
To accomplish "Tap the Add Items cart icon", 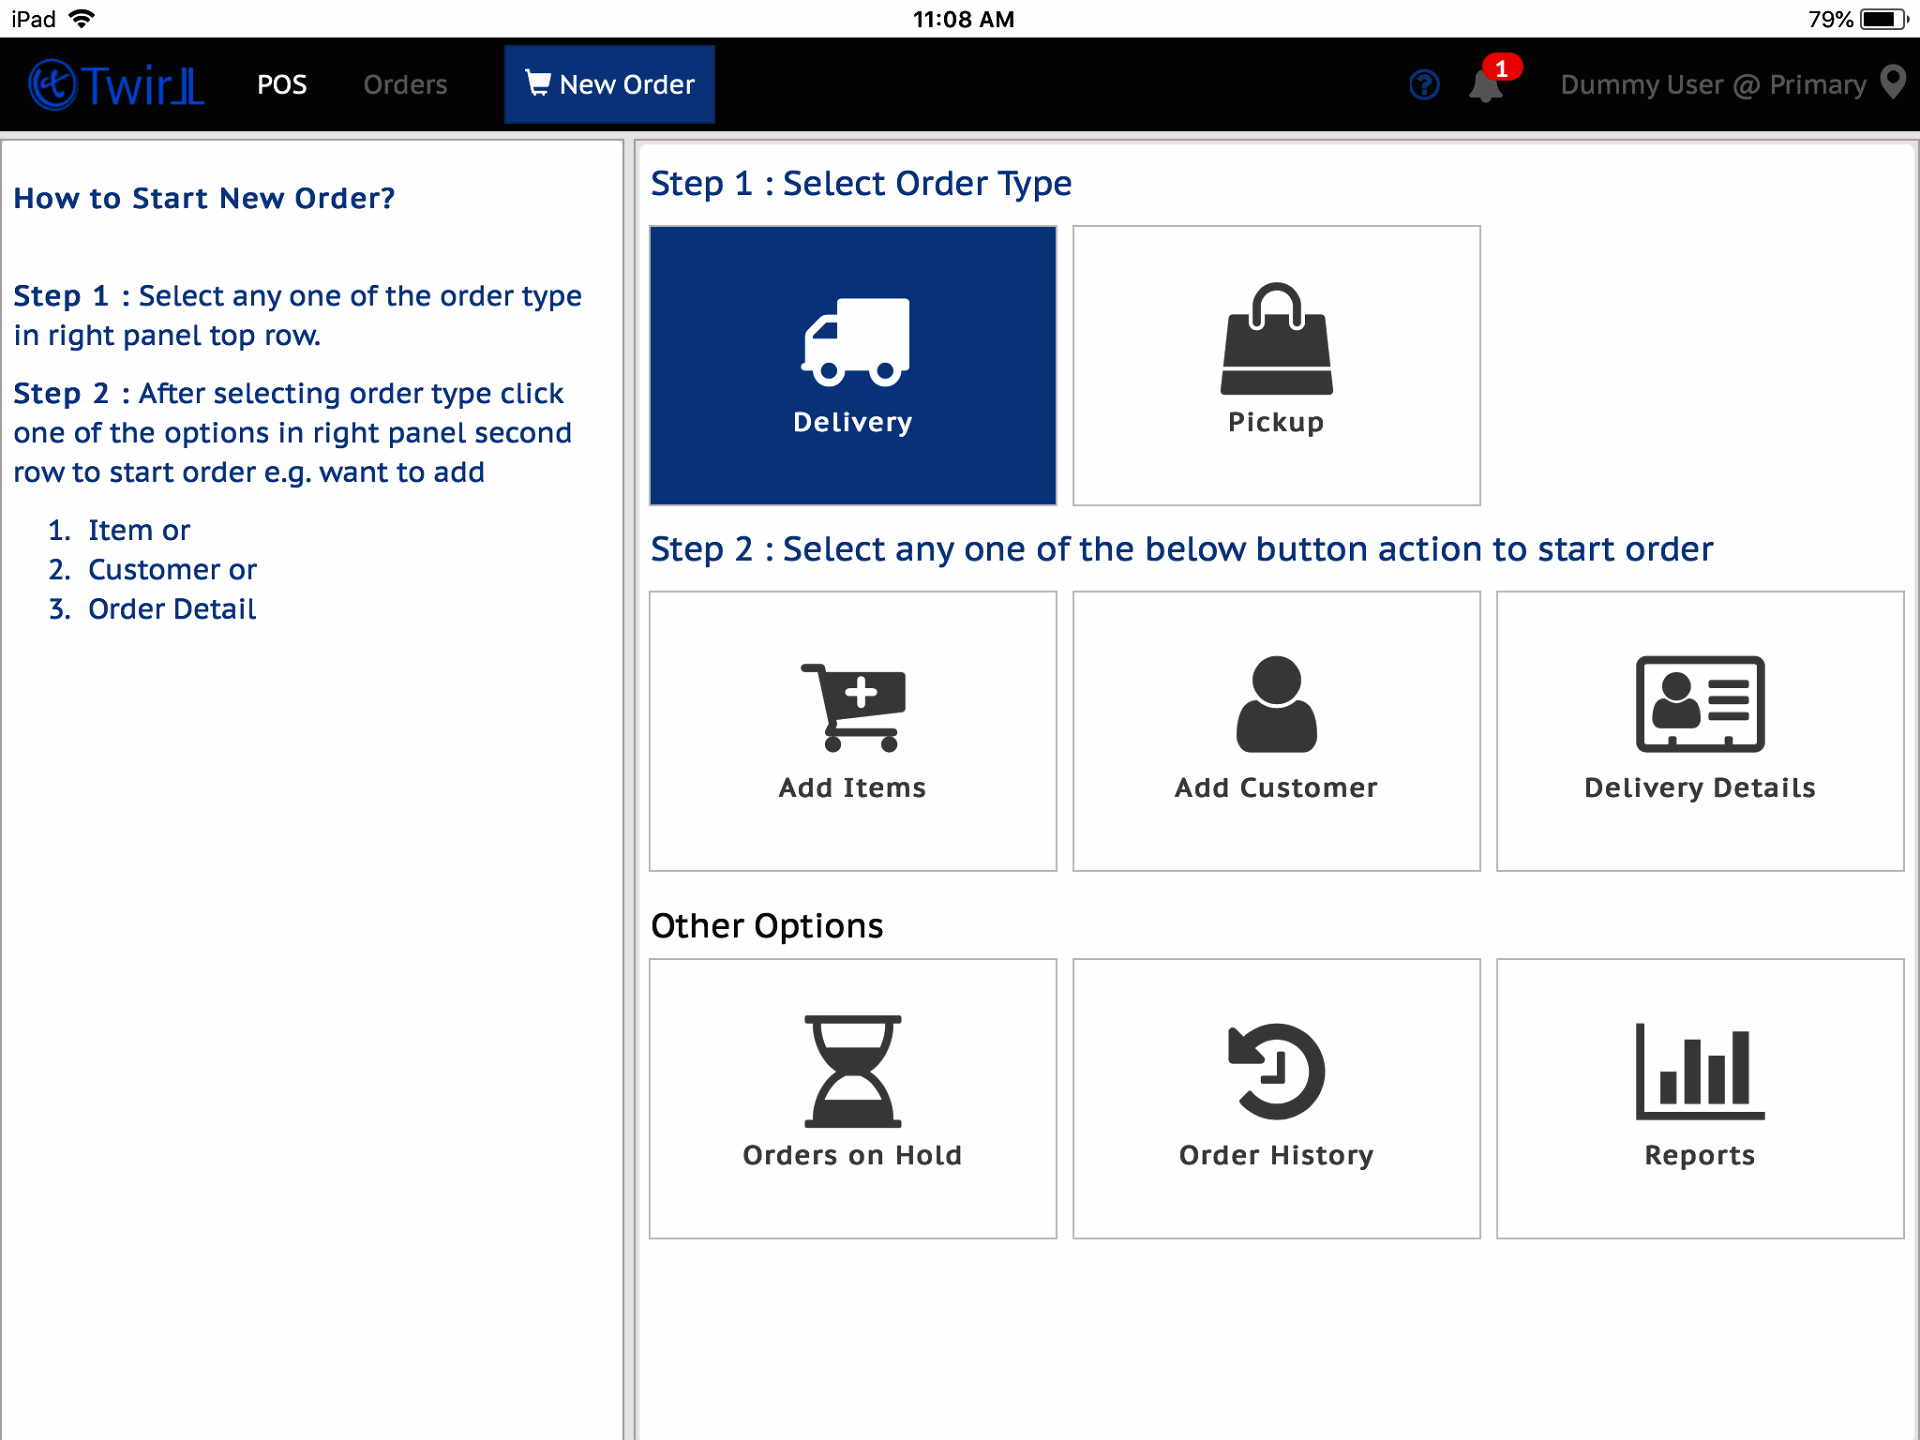I will tap(853, 706).
